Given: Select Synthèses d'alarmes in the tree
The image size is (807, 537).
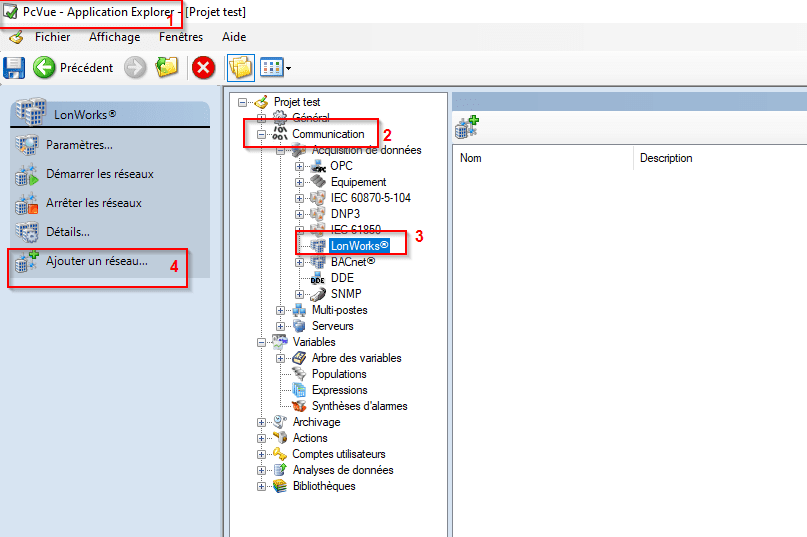Looking at the screenshot, I should point(359,406).
